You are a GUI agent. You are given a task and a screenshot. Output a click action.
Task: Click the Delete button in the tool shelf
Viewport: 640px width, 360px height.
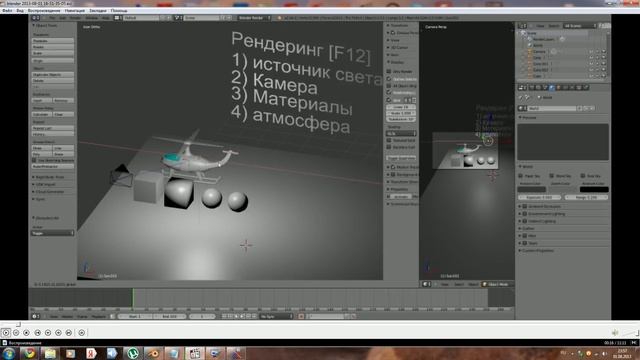(53, 81)
